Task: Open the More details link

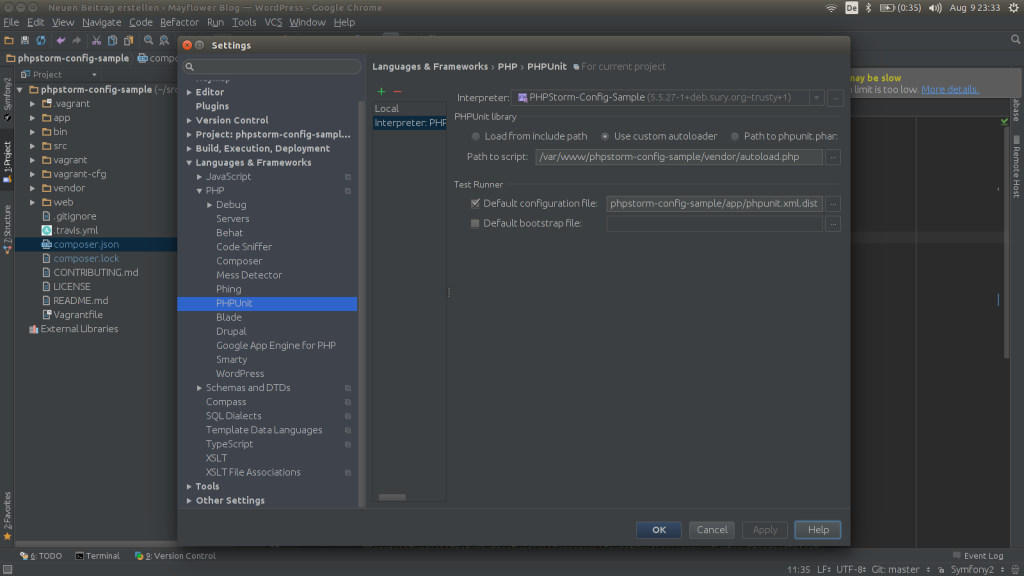Action: [x=950, y=89]
